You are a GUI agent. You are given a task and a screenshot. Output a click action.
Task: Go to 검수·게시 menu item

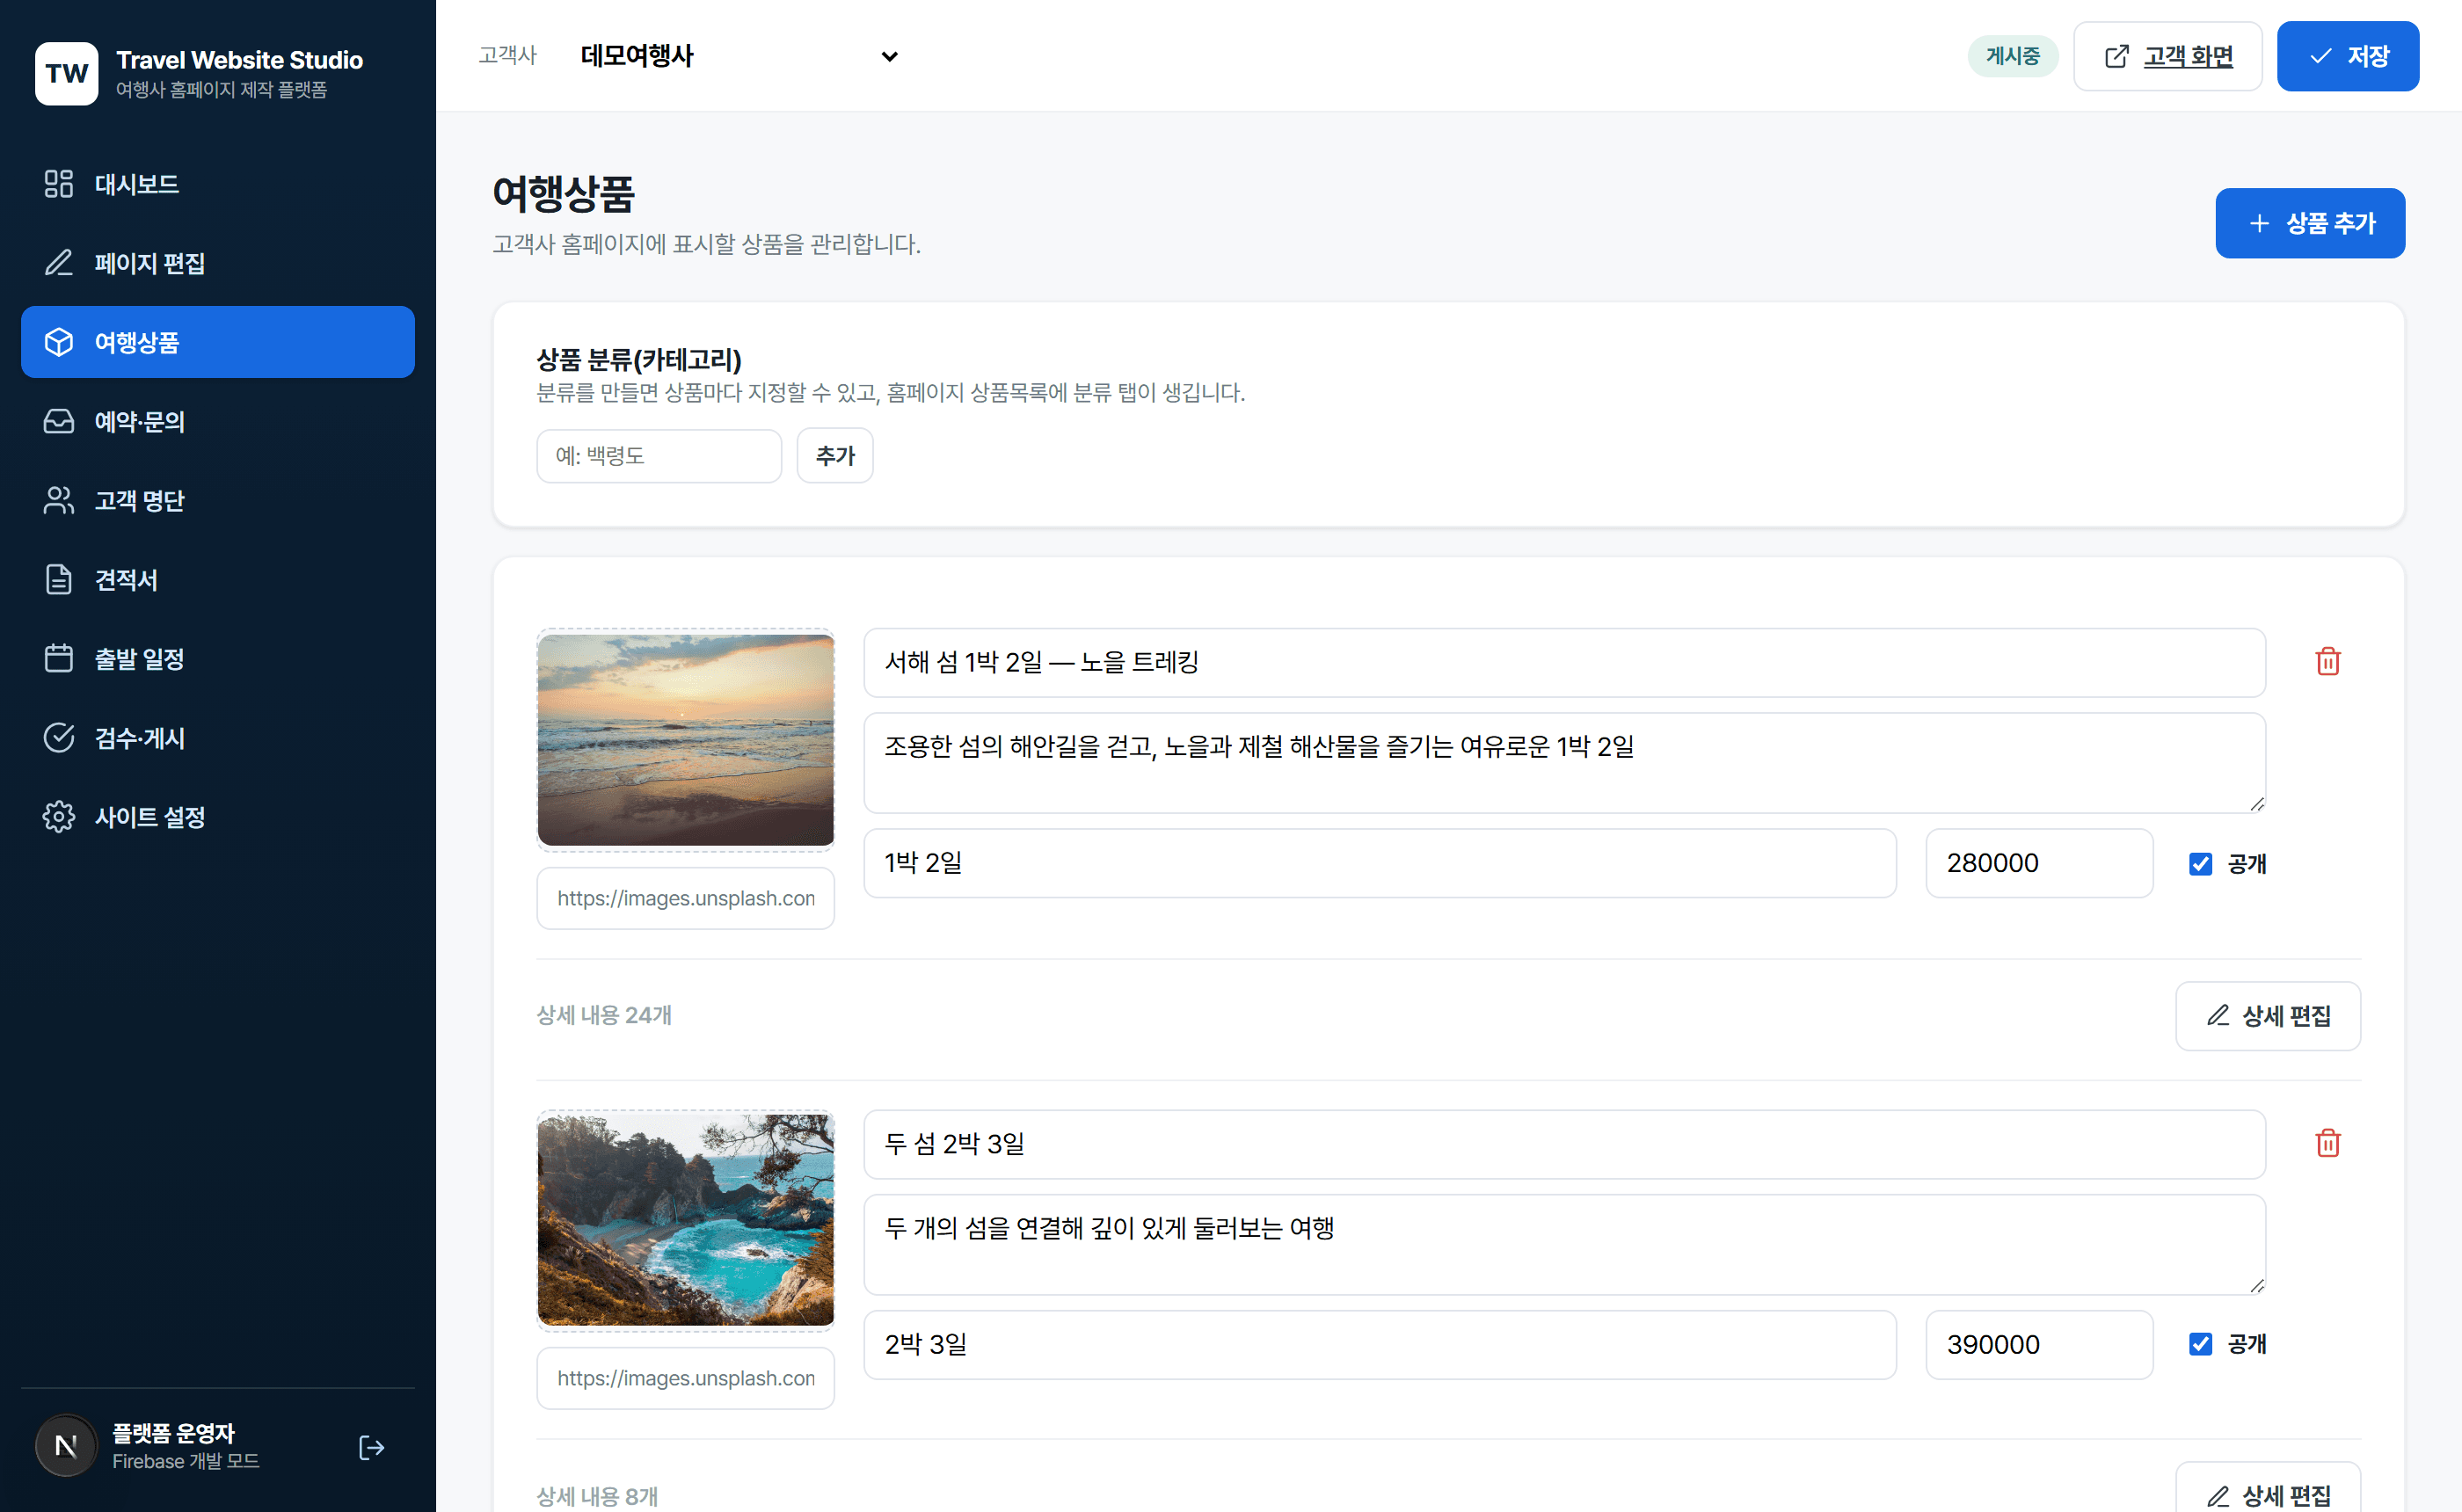point(218,737)
